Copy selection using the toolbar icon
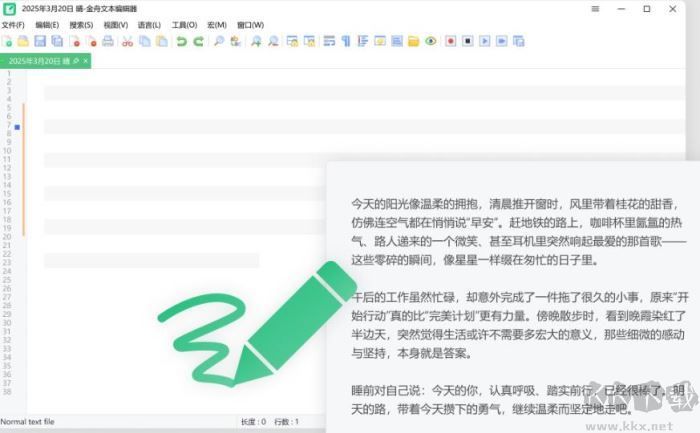Screen dimensions: 700x433 145,42
